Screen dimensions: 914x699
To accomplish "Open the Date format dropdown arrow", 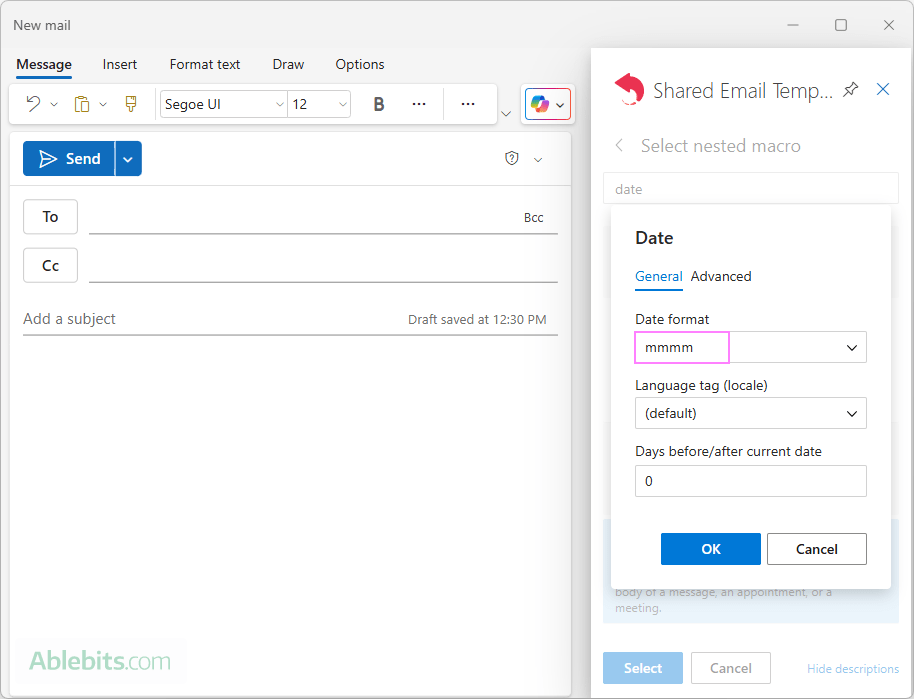I will 852,347.
